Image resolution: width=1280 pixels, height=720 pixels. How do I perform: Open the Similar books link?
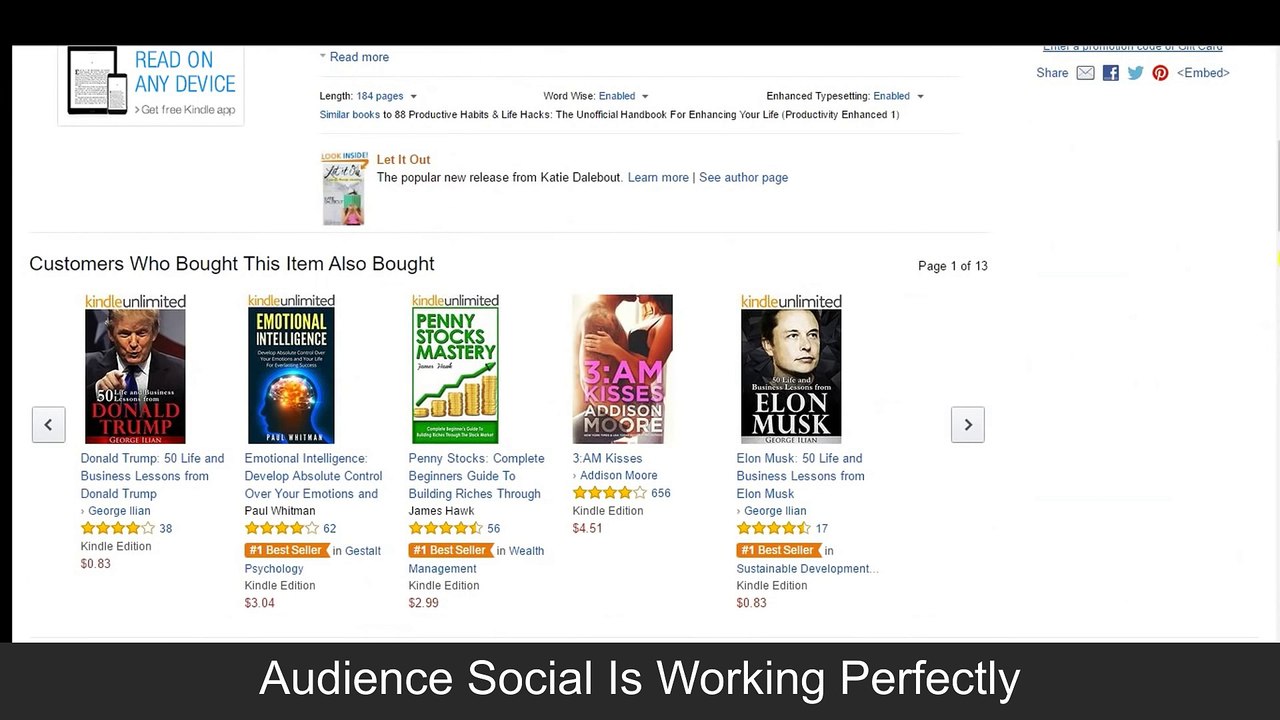click(x=349, y=114)
